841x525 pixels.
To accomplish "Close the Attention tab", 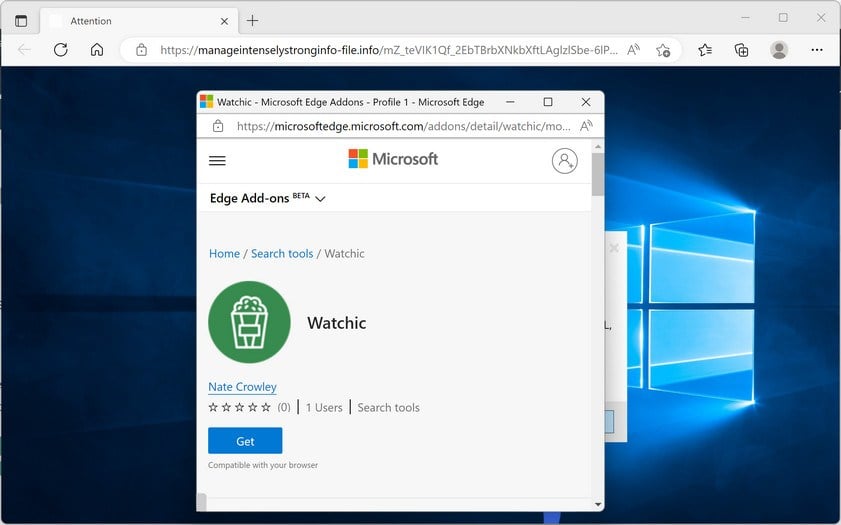I will coord(224,21).
